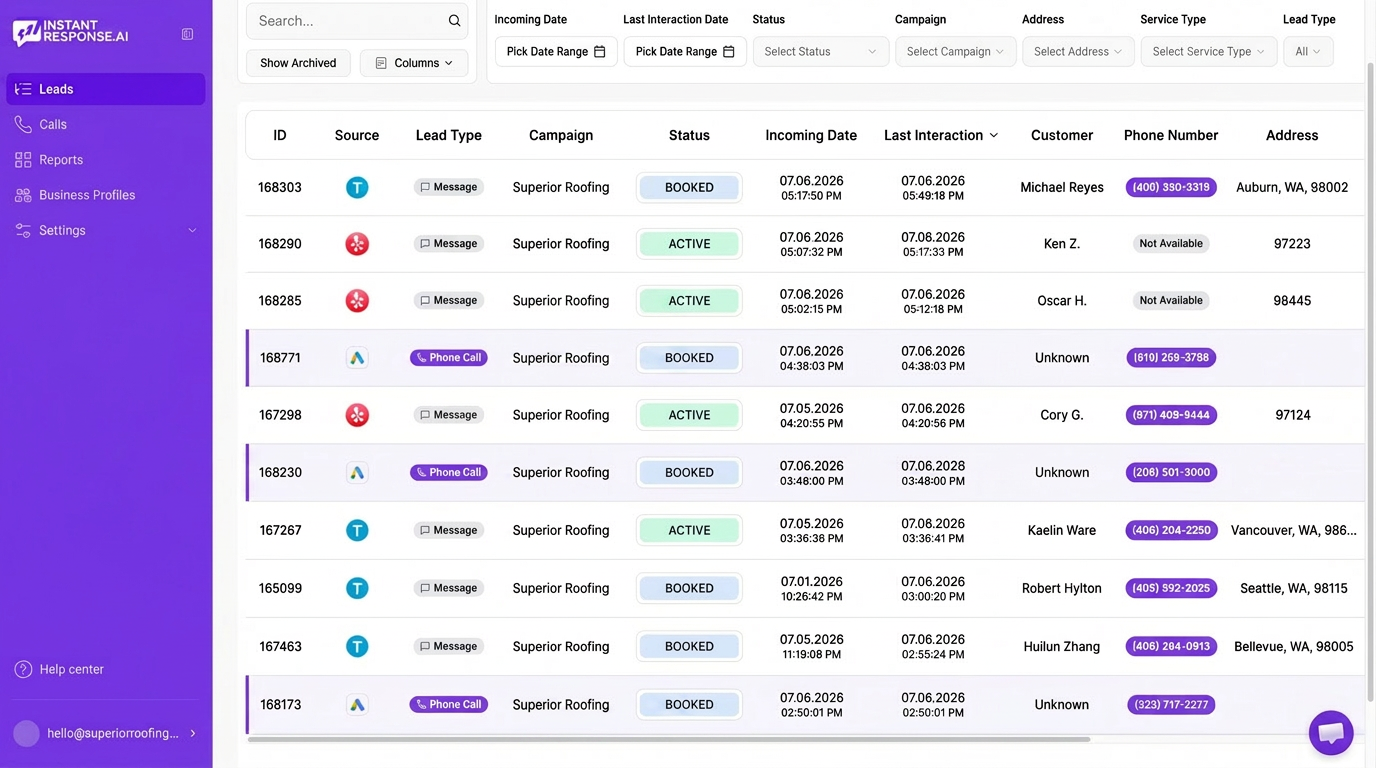1376x768 pixels.
Task: Open the Select Campaign dropdown
Action: [x=956, y=51]
